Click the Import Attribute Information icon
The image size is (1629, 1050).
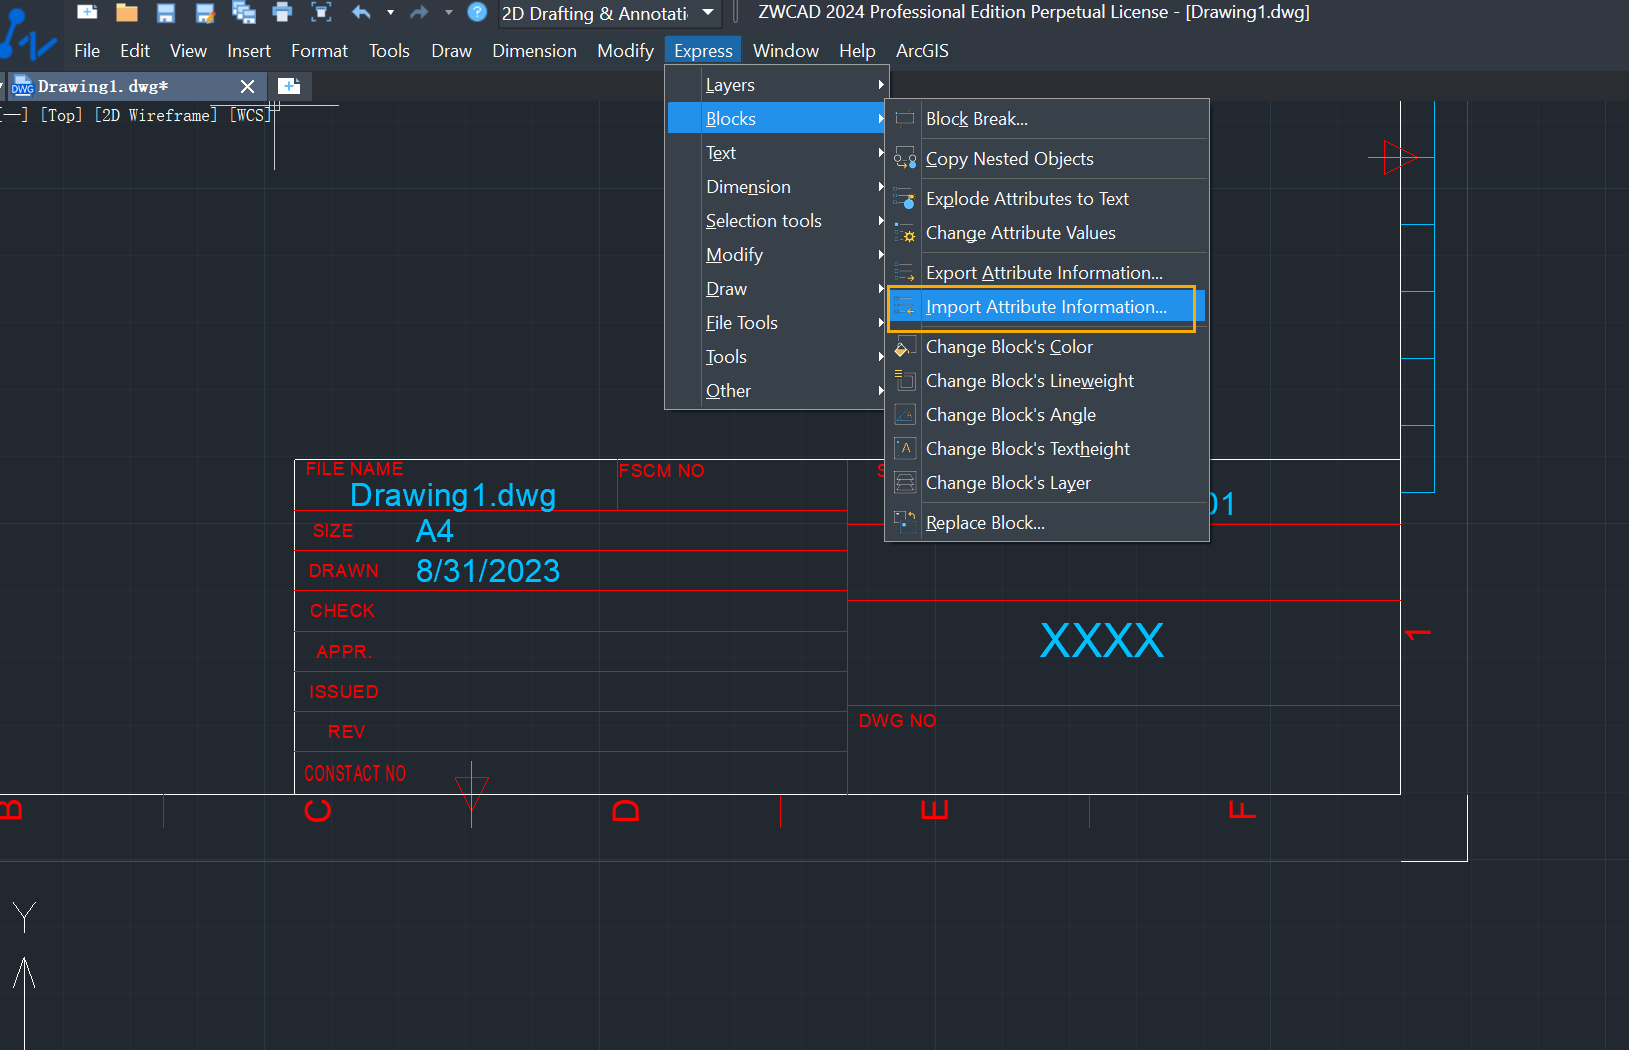905,307
